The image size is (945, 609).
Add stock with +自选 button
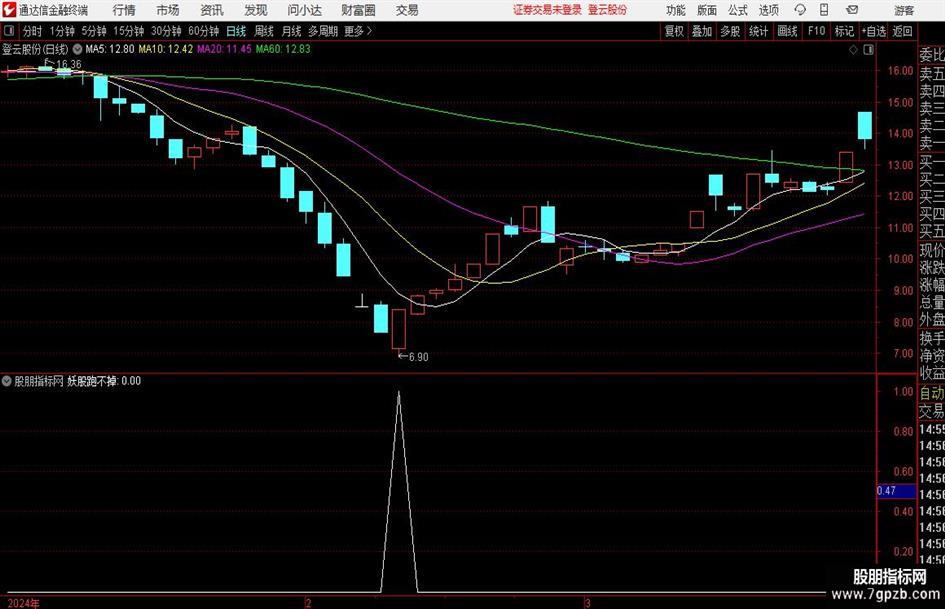click(873, 31)
